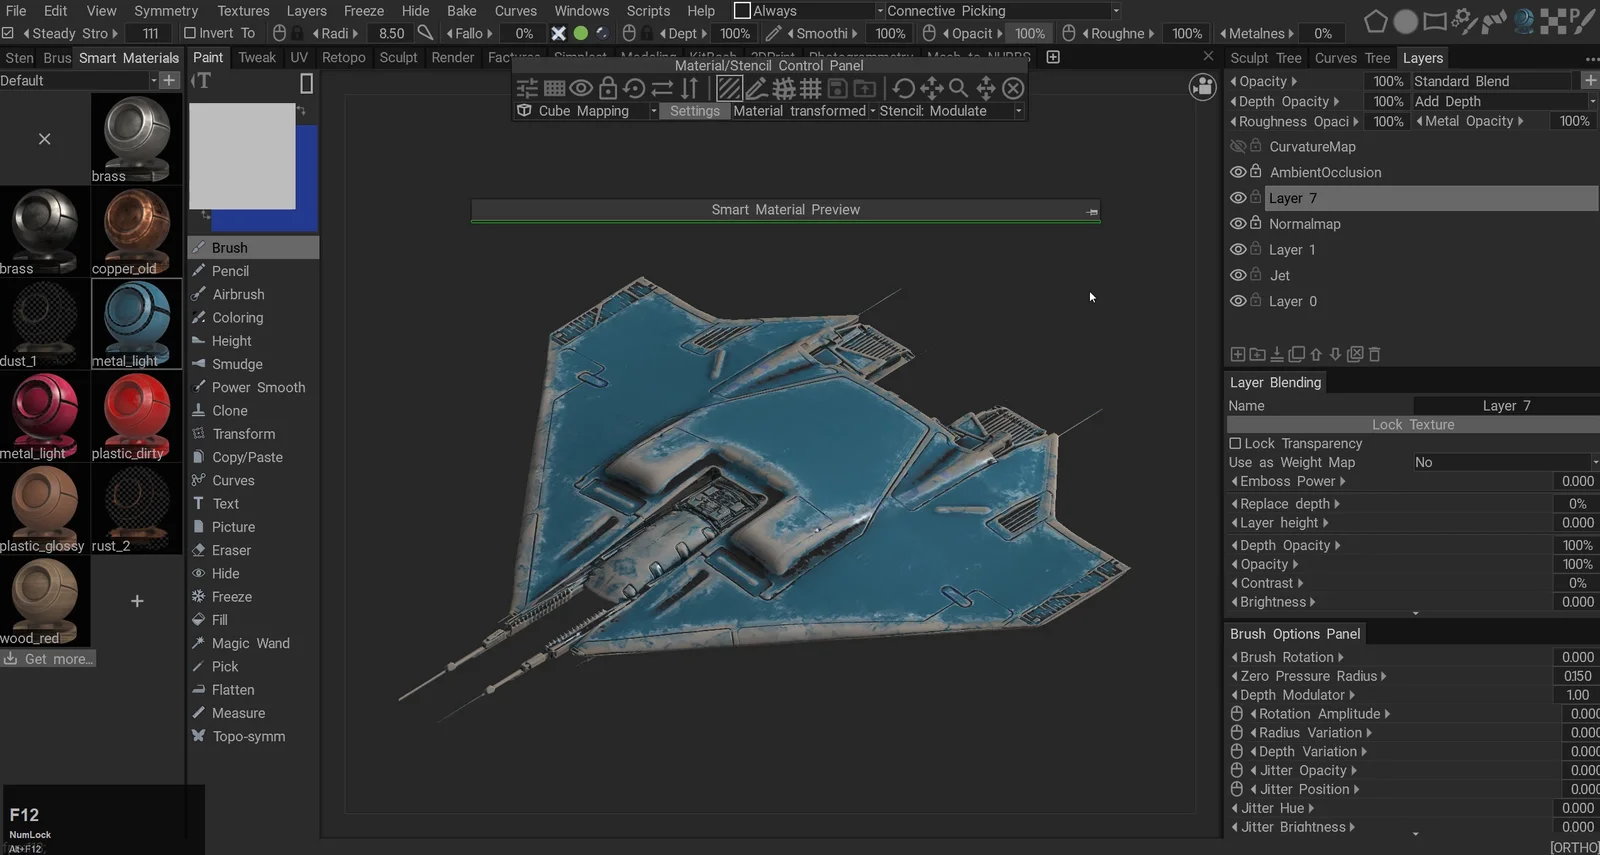Open the Material transformed dropdown
The height and width of the screenshot is (855, 1600).
804,111
